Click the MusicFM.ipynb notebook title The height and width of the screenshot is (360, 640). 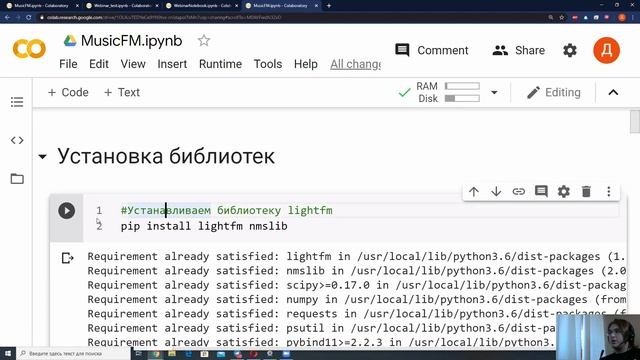point(131,40)
